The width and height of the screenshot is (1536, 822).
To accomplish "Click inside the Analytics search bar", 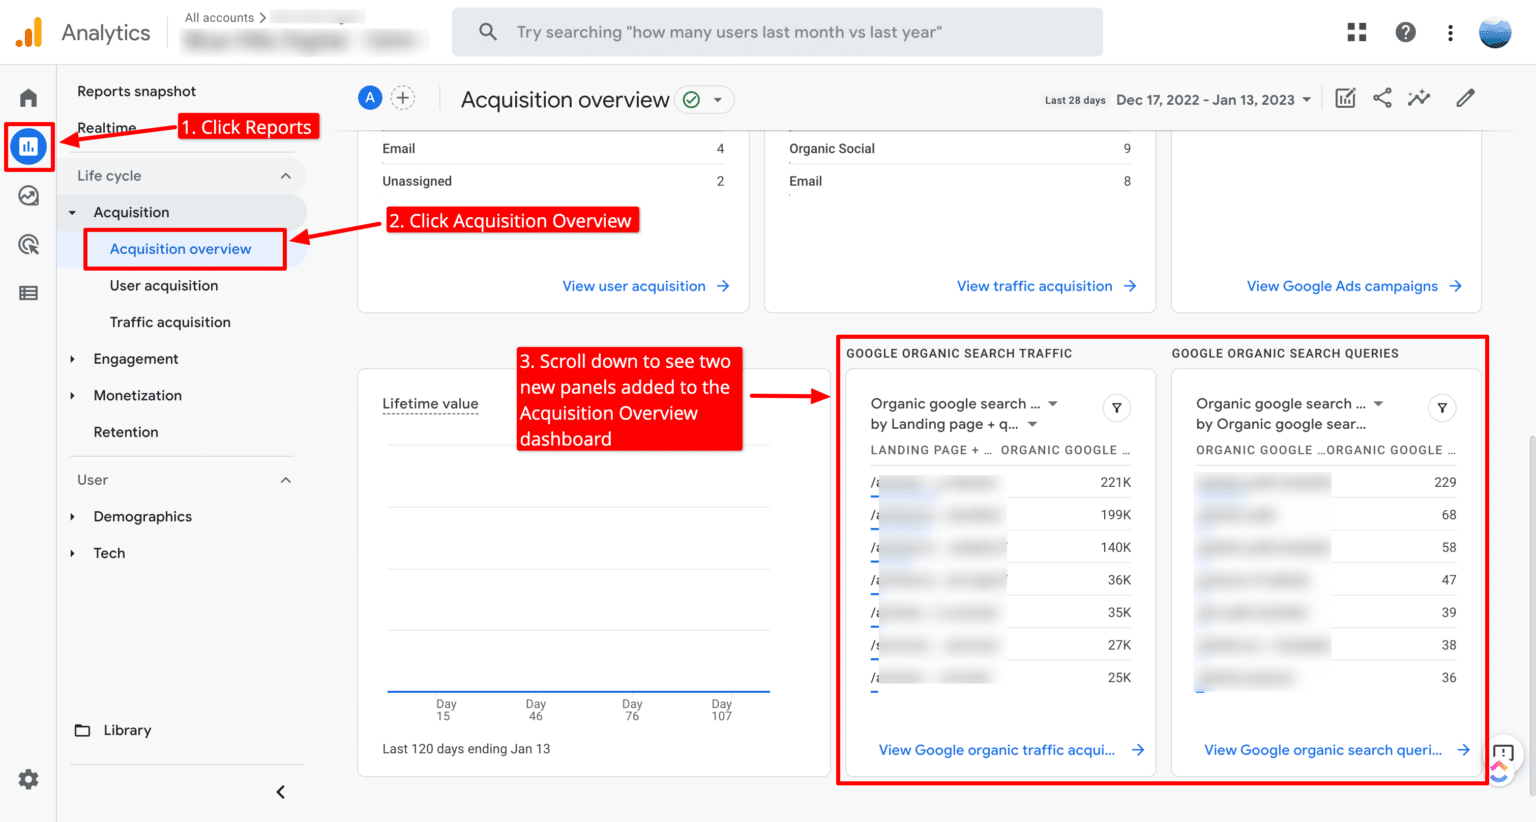I will click(x=777, y=31).
